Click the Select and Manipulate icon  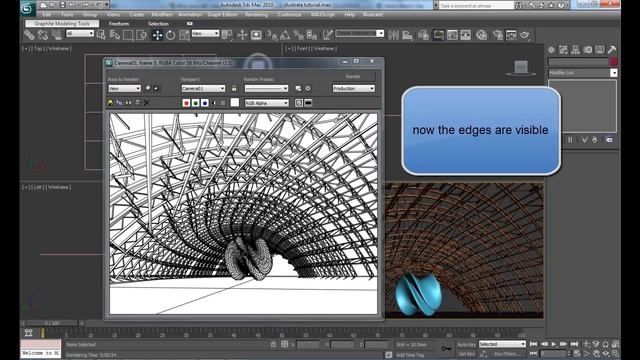[x=242, y=35]
